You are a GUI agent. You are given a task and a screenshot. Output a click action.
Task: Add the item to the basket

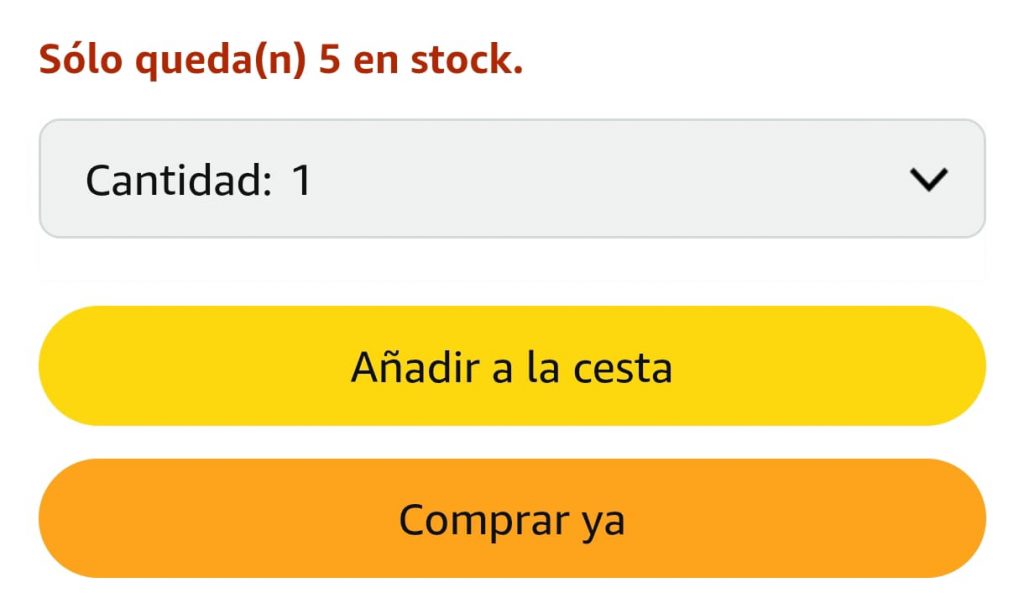(x=511, y=366)
